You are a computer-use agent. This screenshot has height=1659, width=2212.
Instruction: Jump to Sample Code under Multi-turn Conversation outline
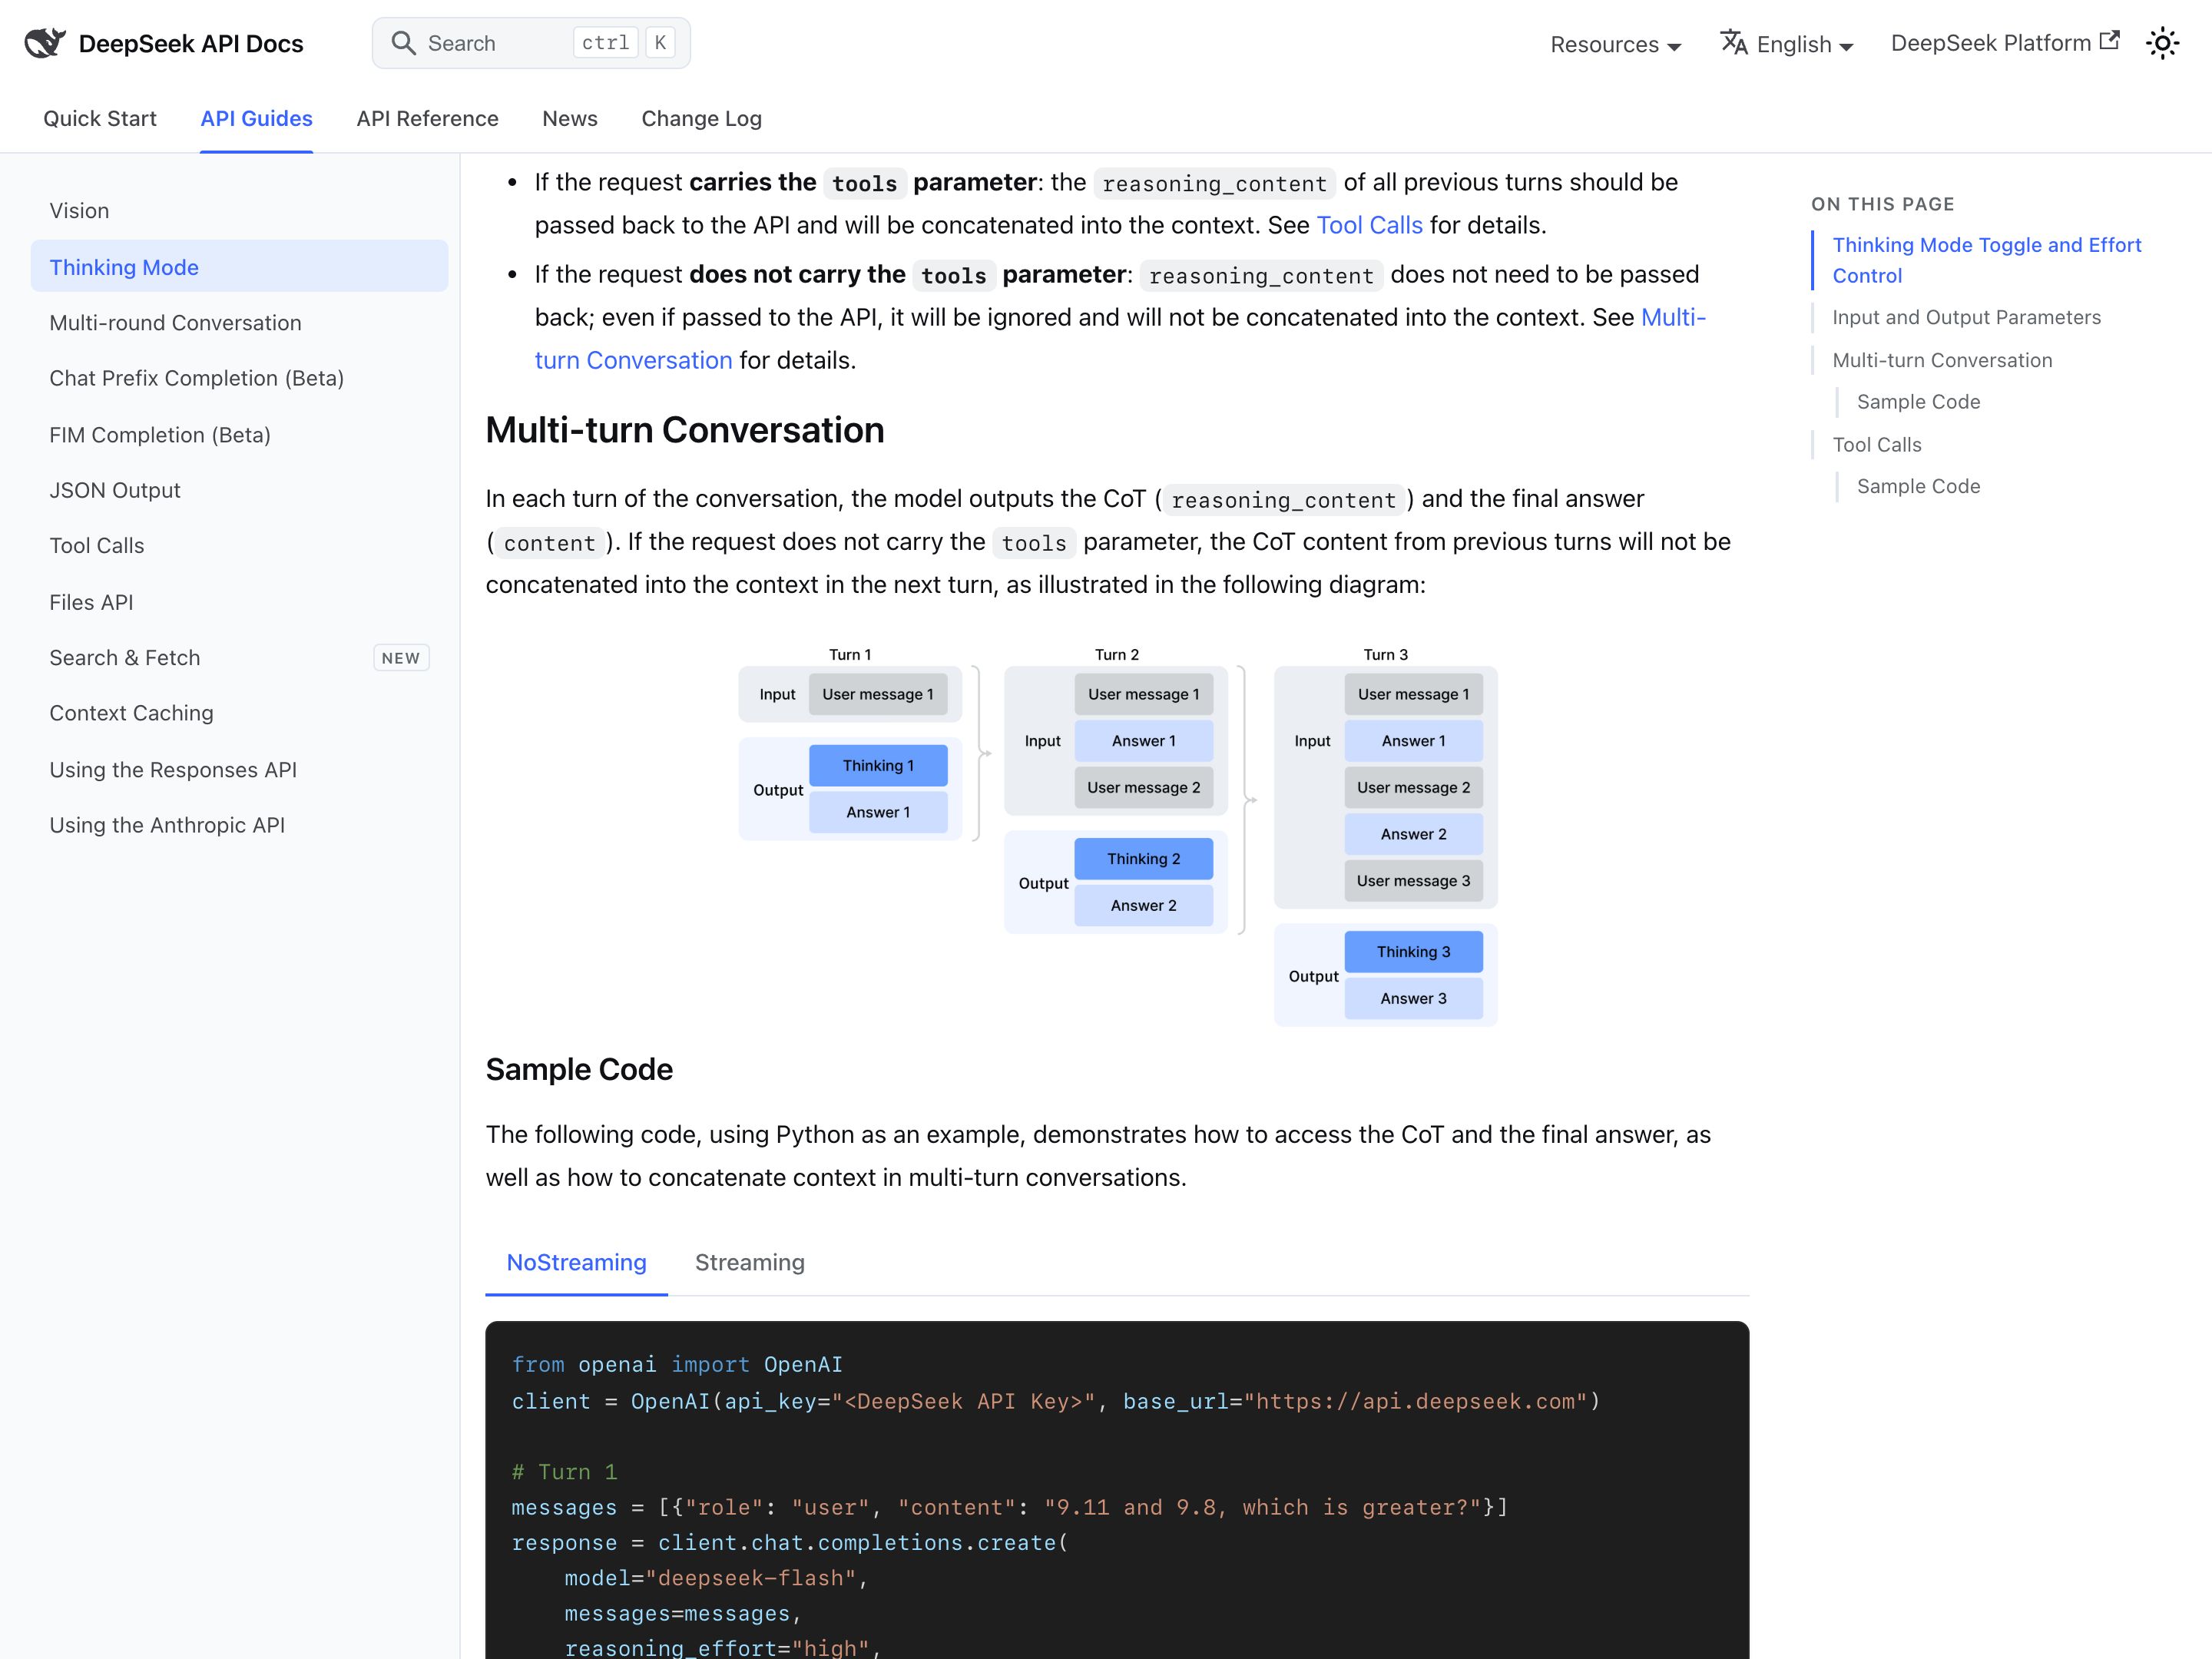coord(1918,402)
